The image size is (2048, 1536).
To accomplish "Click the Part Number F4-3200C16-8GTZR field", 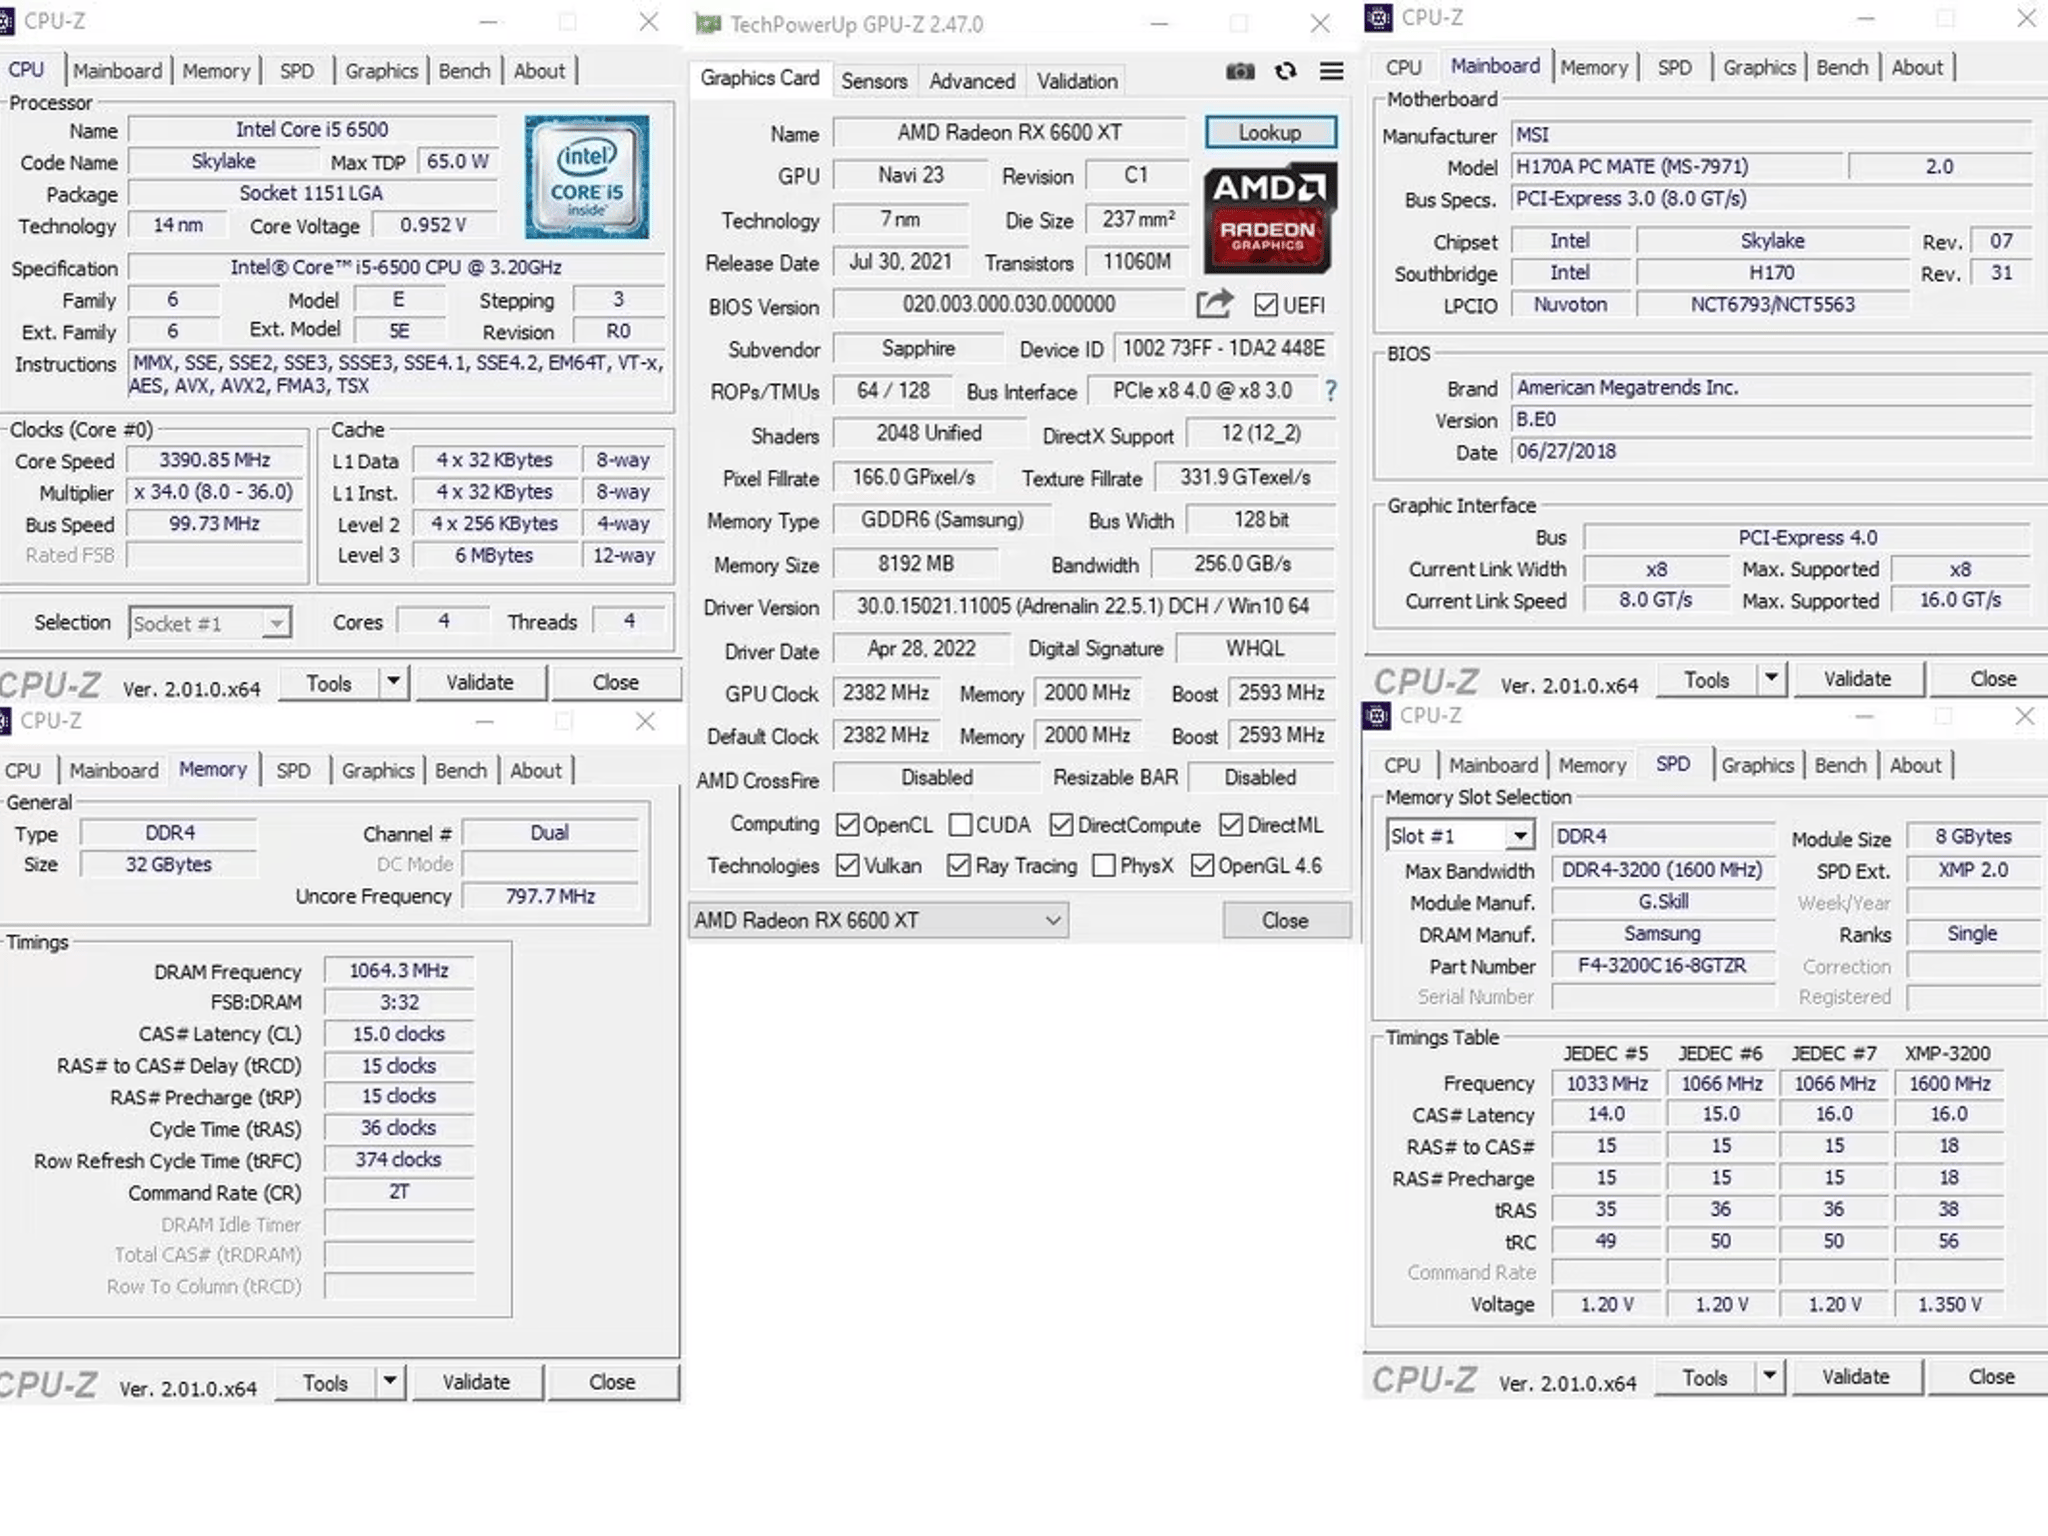I will coord(1662,965).
